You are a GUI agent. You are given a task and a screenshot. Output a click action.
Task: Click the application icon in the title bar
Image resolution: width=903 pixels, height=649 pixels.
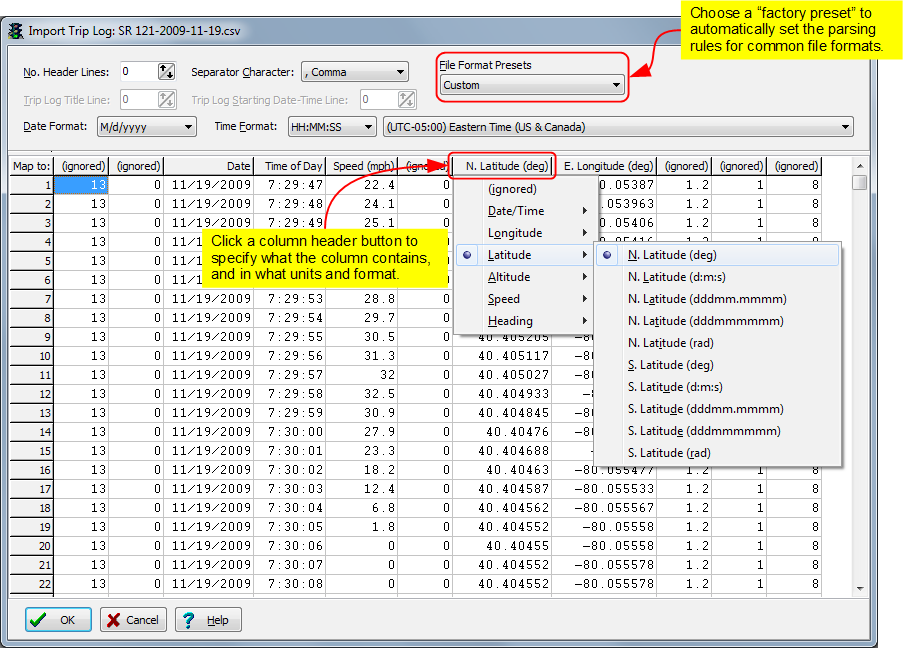pyautogui.click(x=15, y=31)
